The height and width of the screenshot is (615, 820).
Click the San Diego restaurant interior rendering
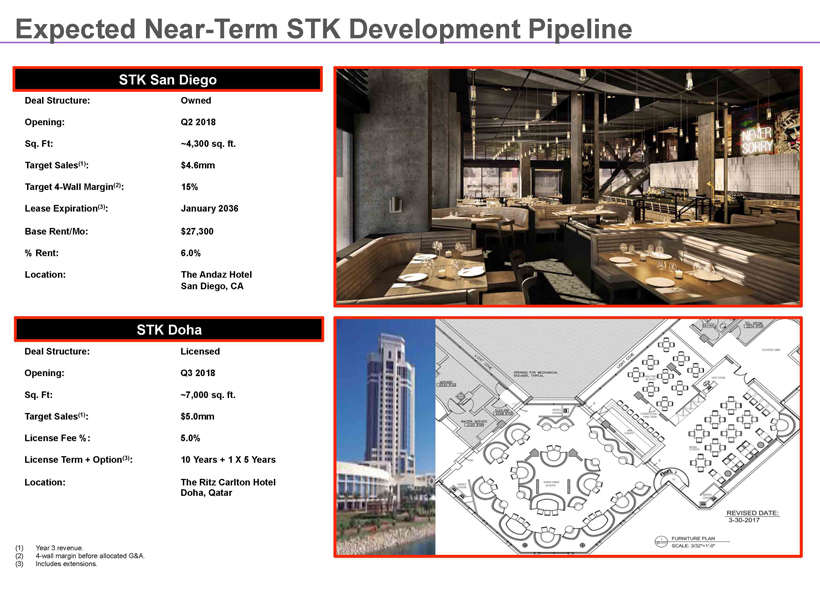pos(567,186)
